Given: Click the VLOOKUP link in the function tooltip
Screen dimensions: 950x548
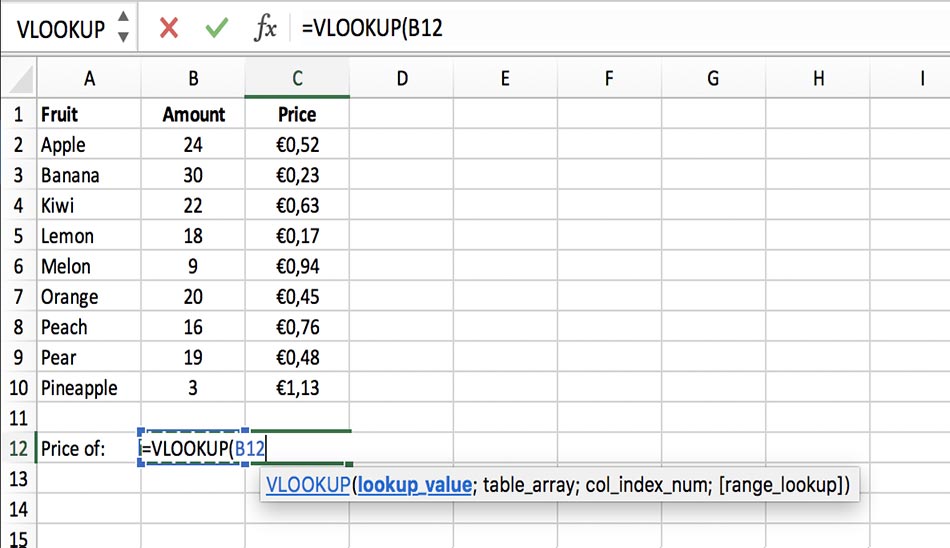Looking at the screenshot, I should click(308, 484).
